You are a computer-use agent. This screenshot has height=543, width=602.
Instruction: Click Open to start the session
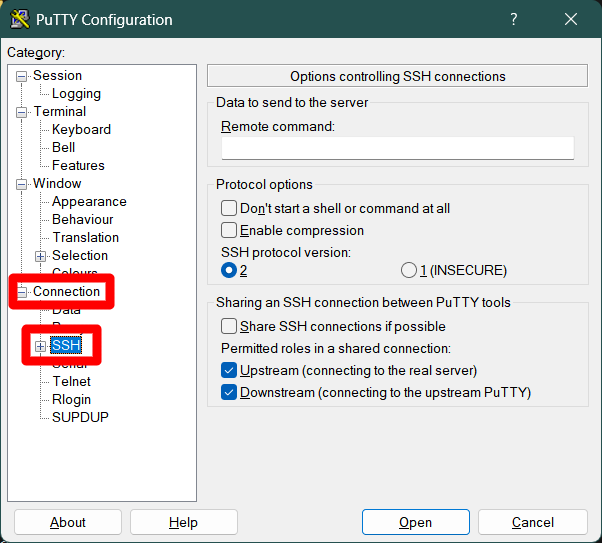coord(415,522)
